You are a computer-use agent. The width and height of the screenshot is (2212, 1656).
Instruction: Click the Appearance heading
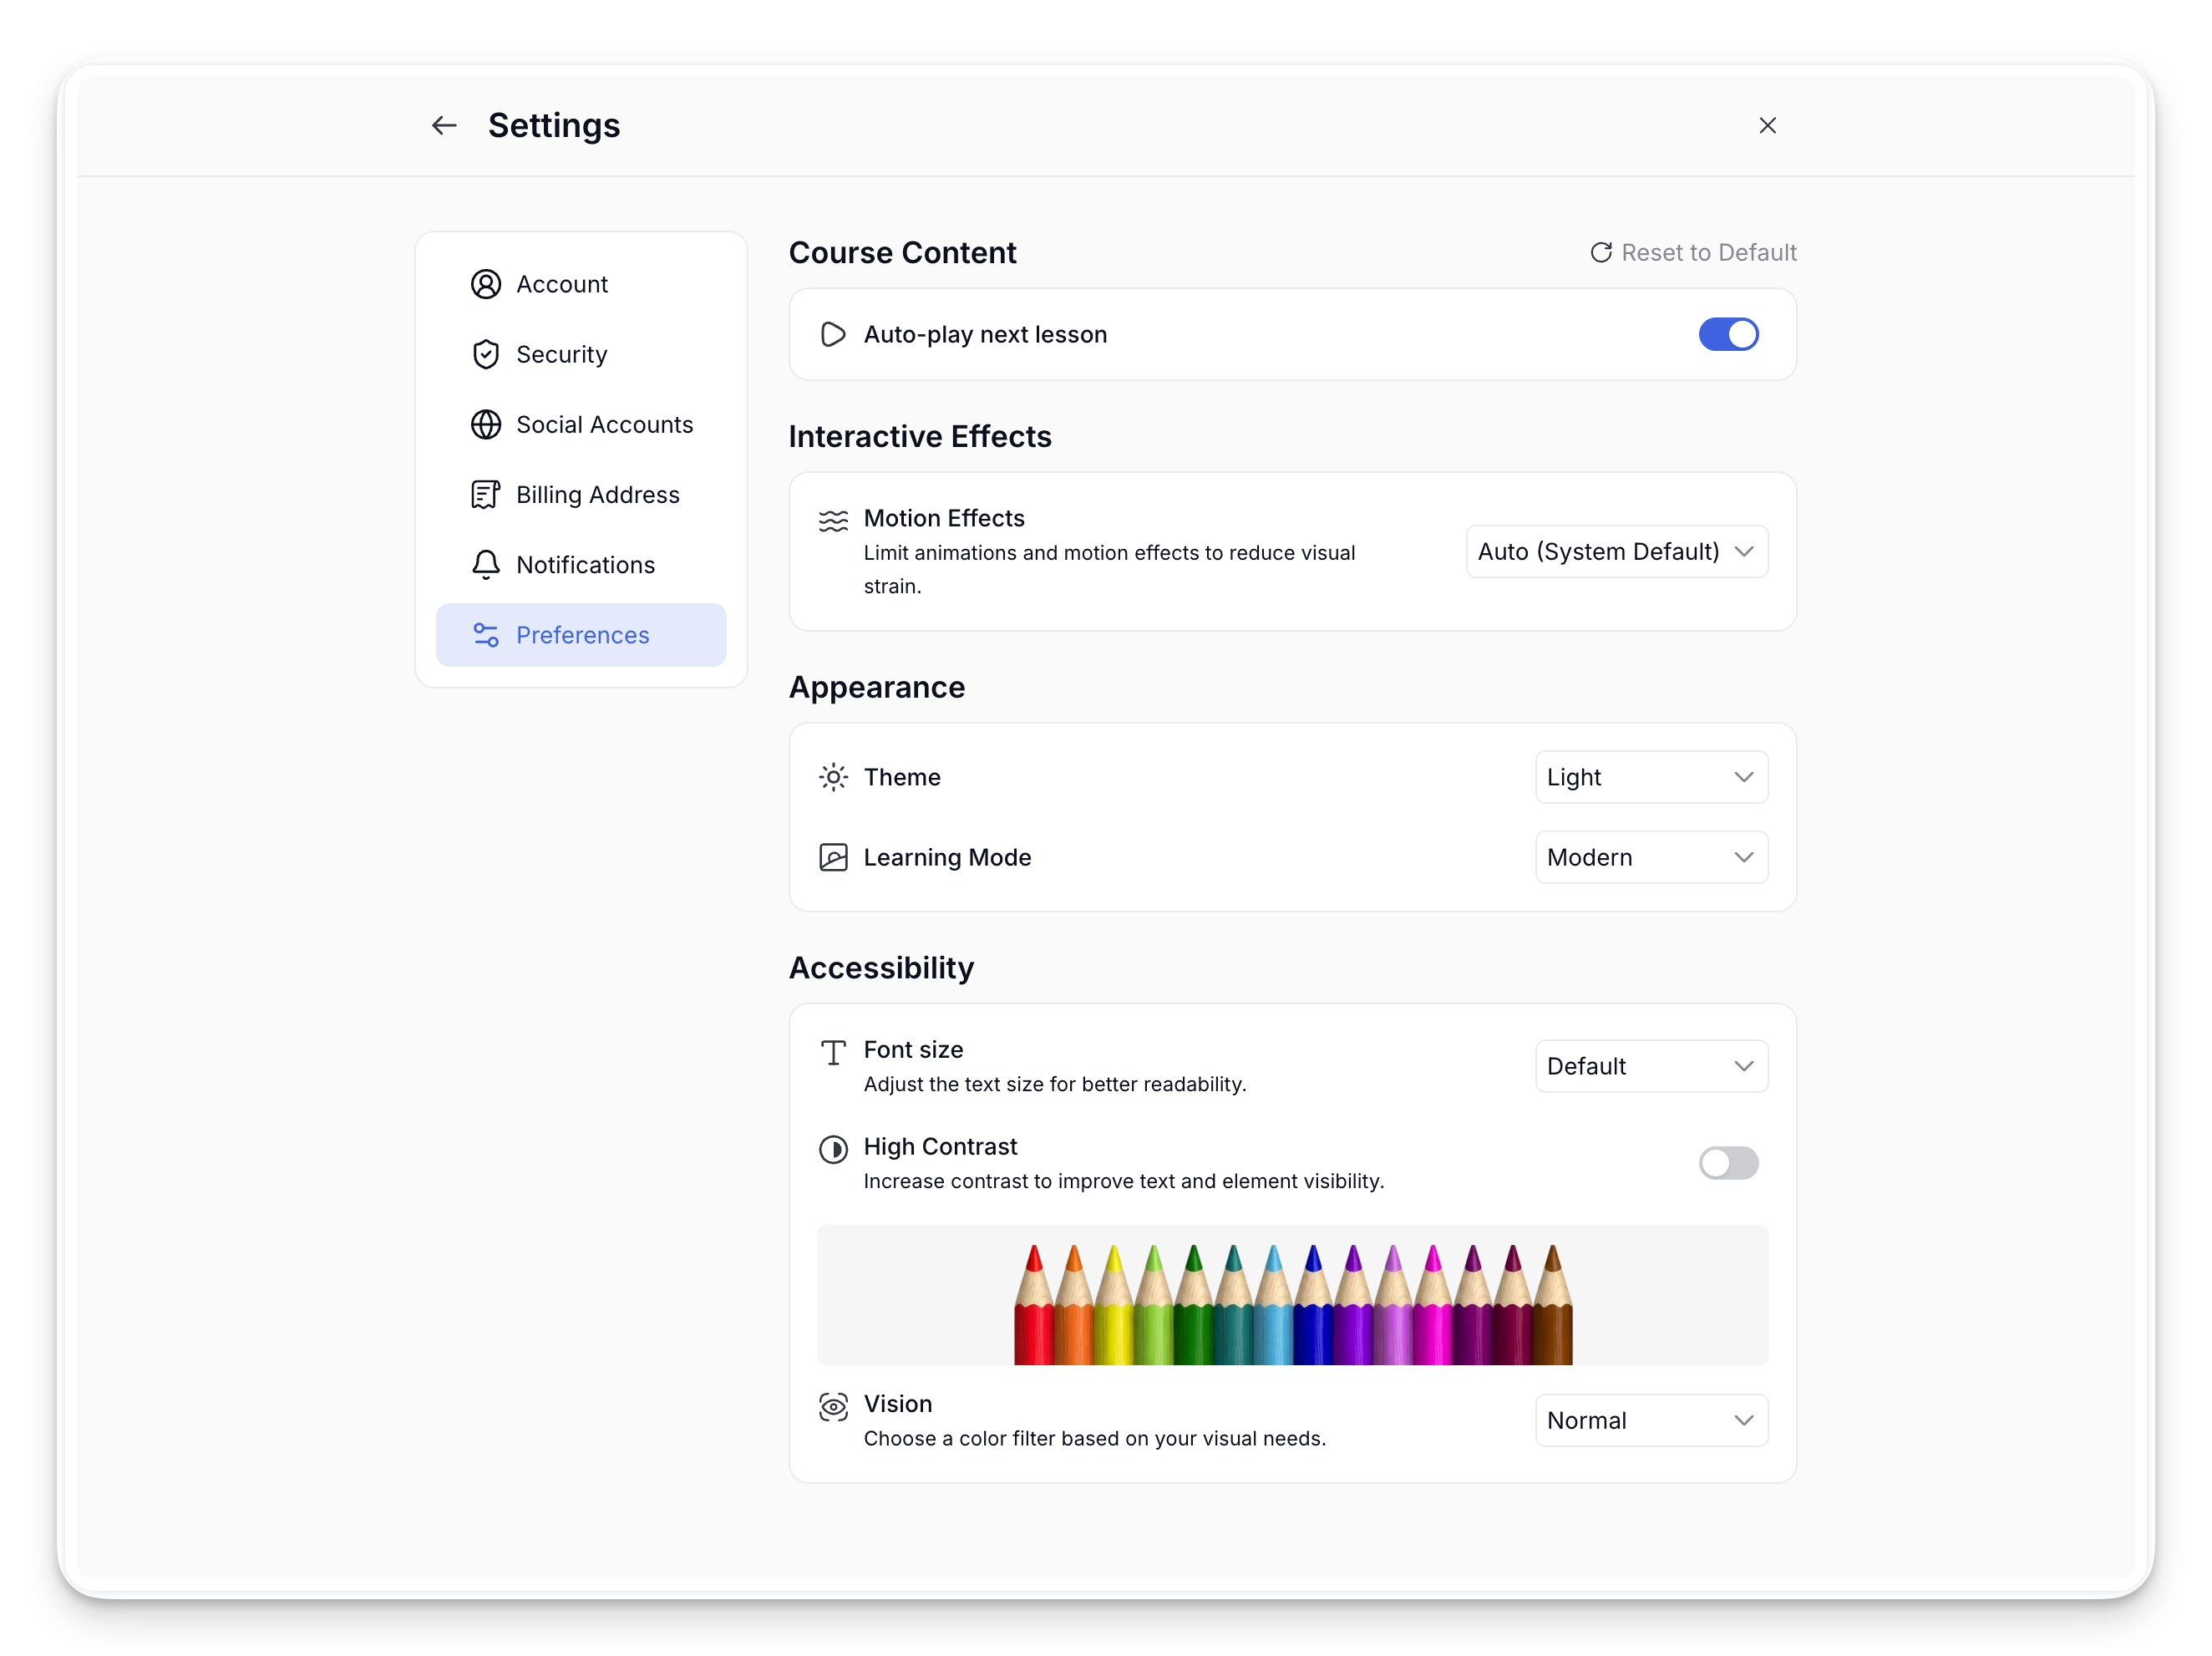coord(877,688)
